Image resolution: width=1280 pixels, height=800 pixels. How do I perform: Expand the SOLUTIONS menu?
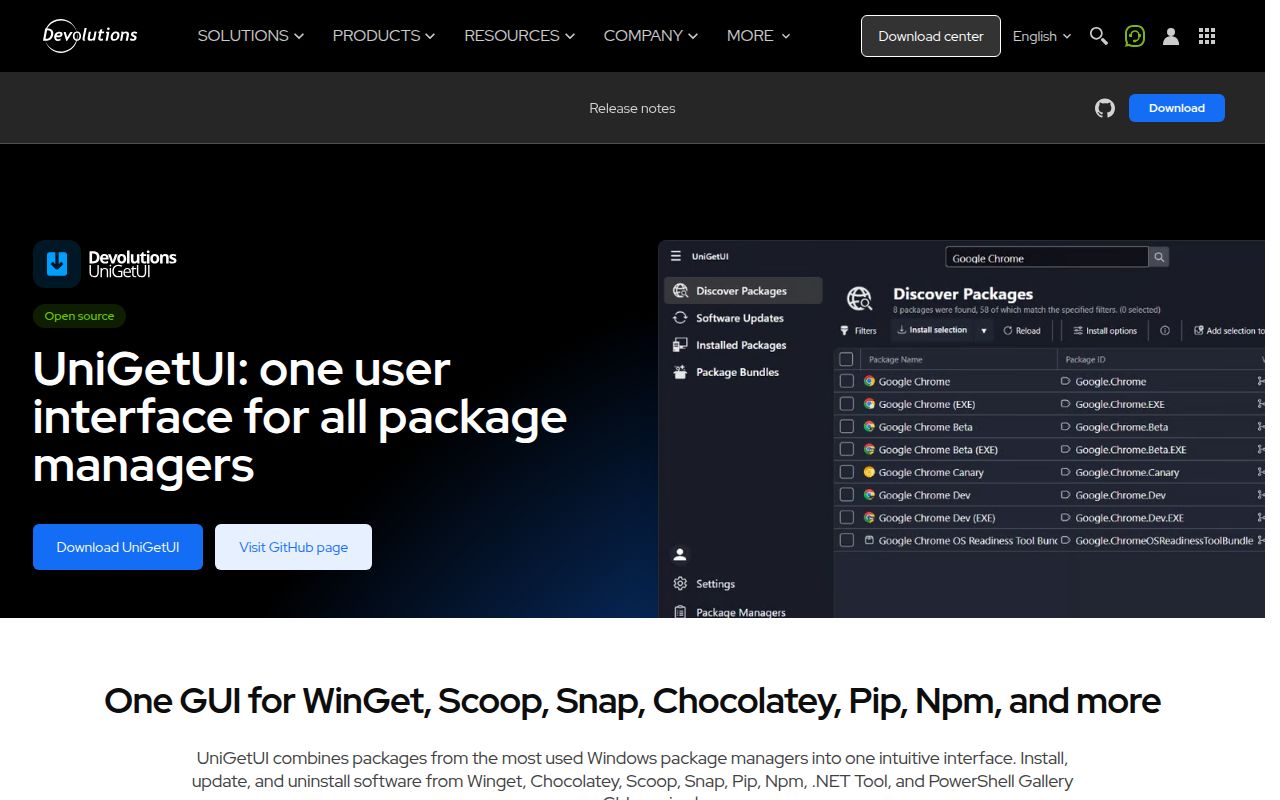250,36
